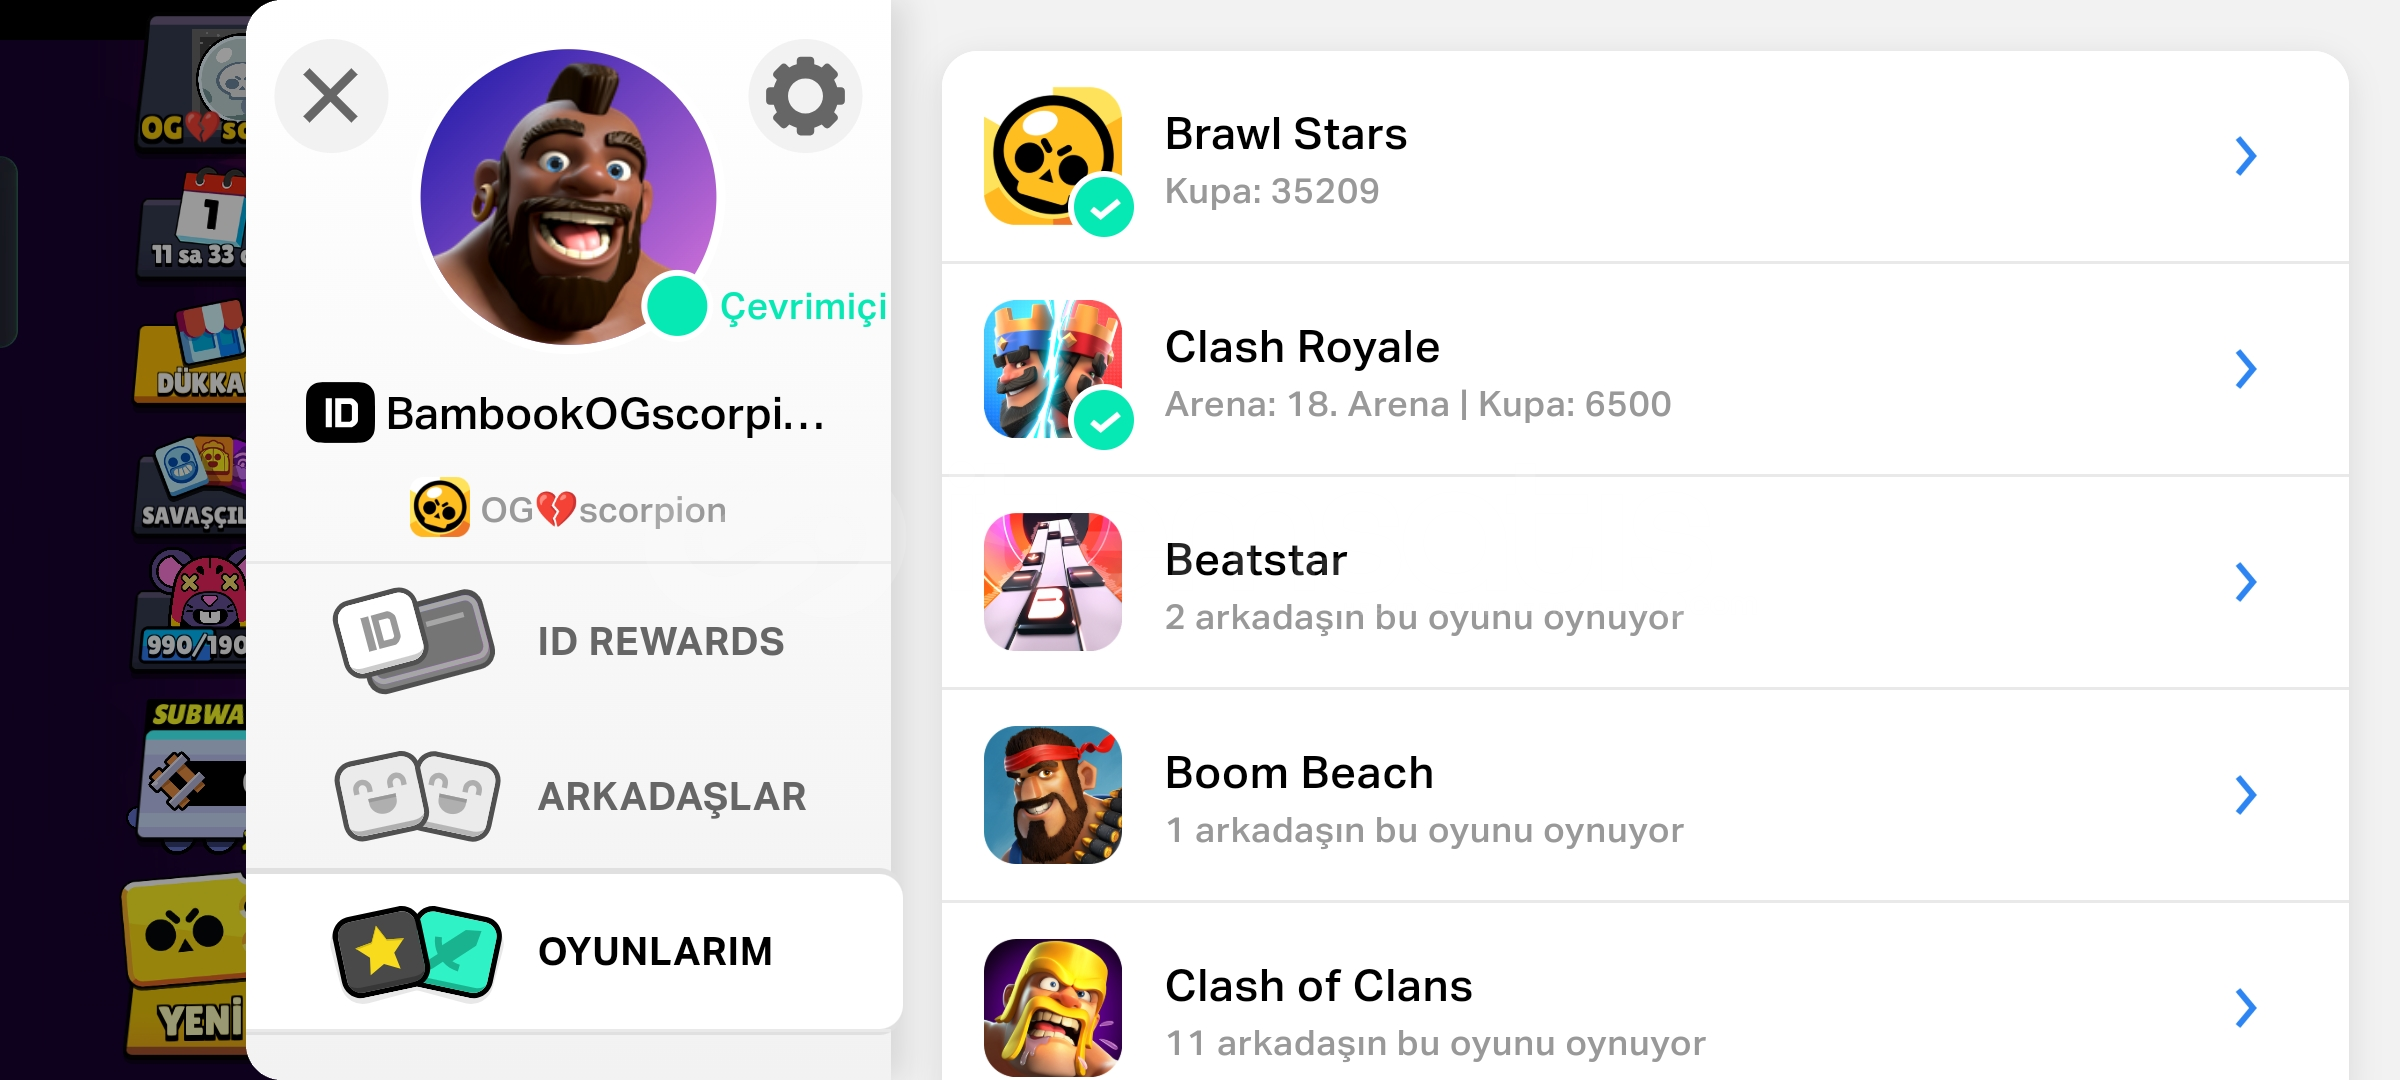
Task: Click the ID Rewards card icon
Action: (414, 641)
